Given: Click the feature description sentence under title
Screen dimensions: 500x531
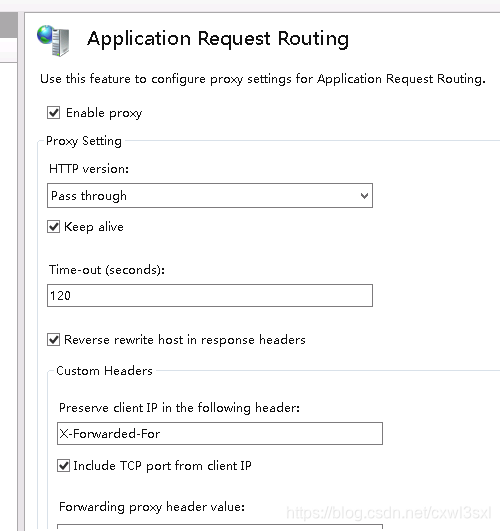Looking at the screenshot, I should [263, 79].
